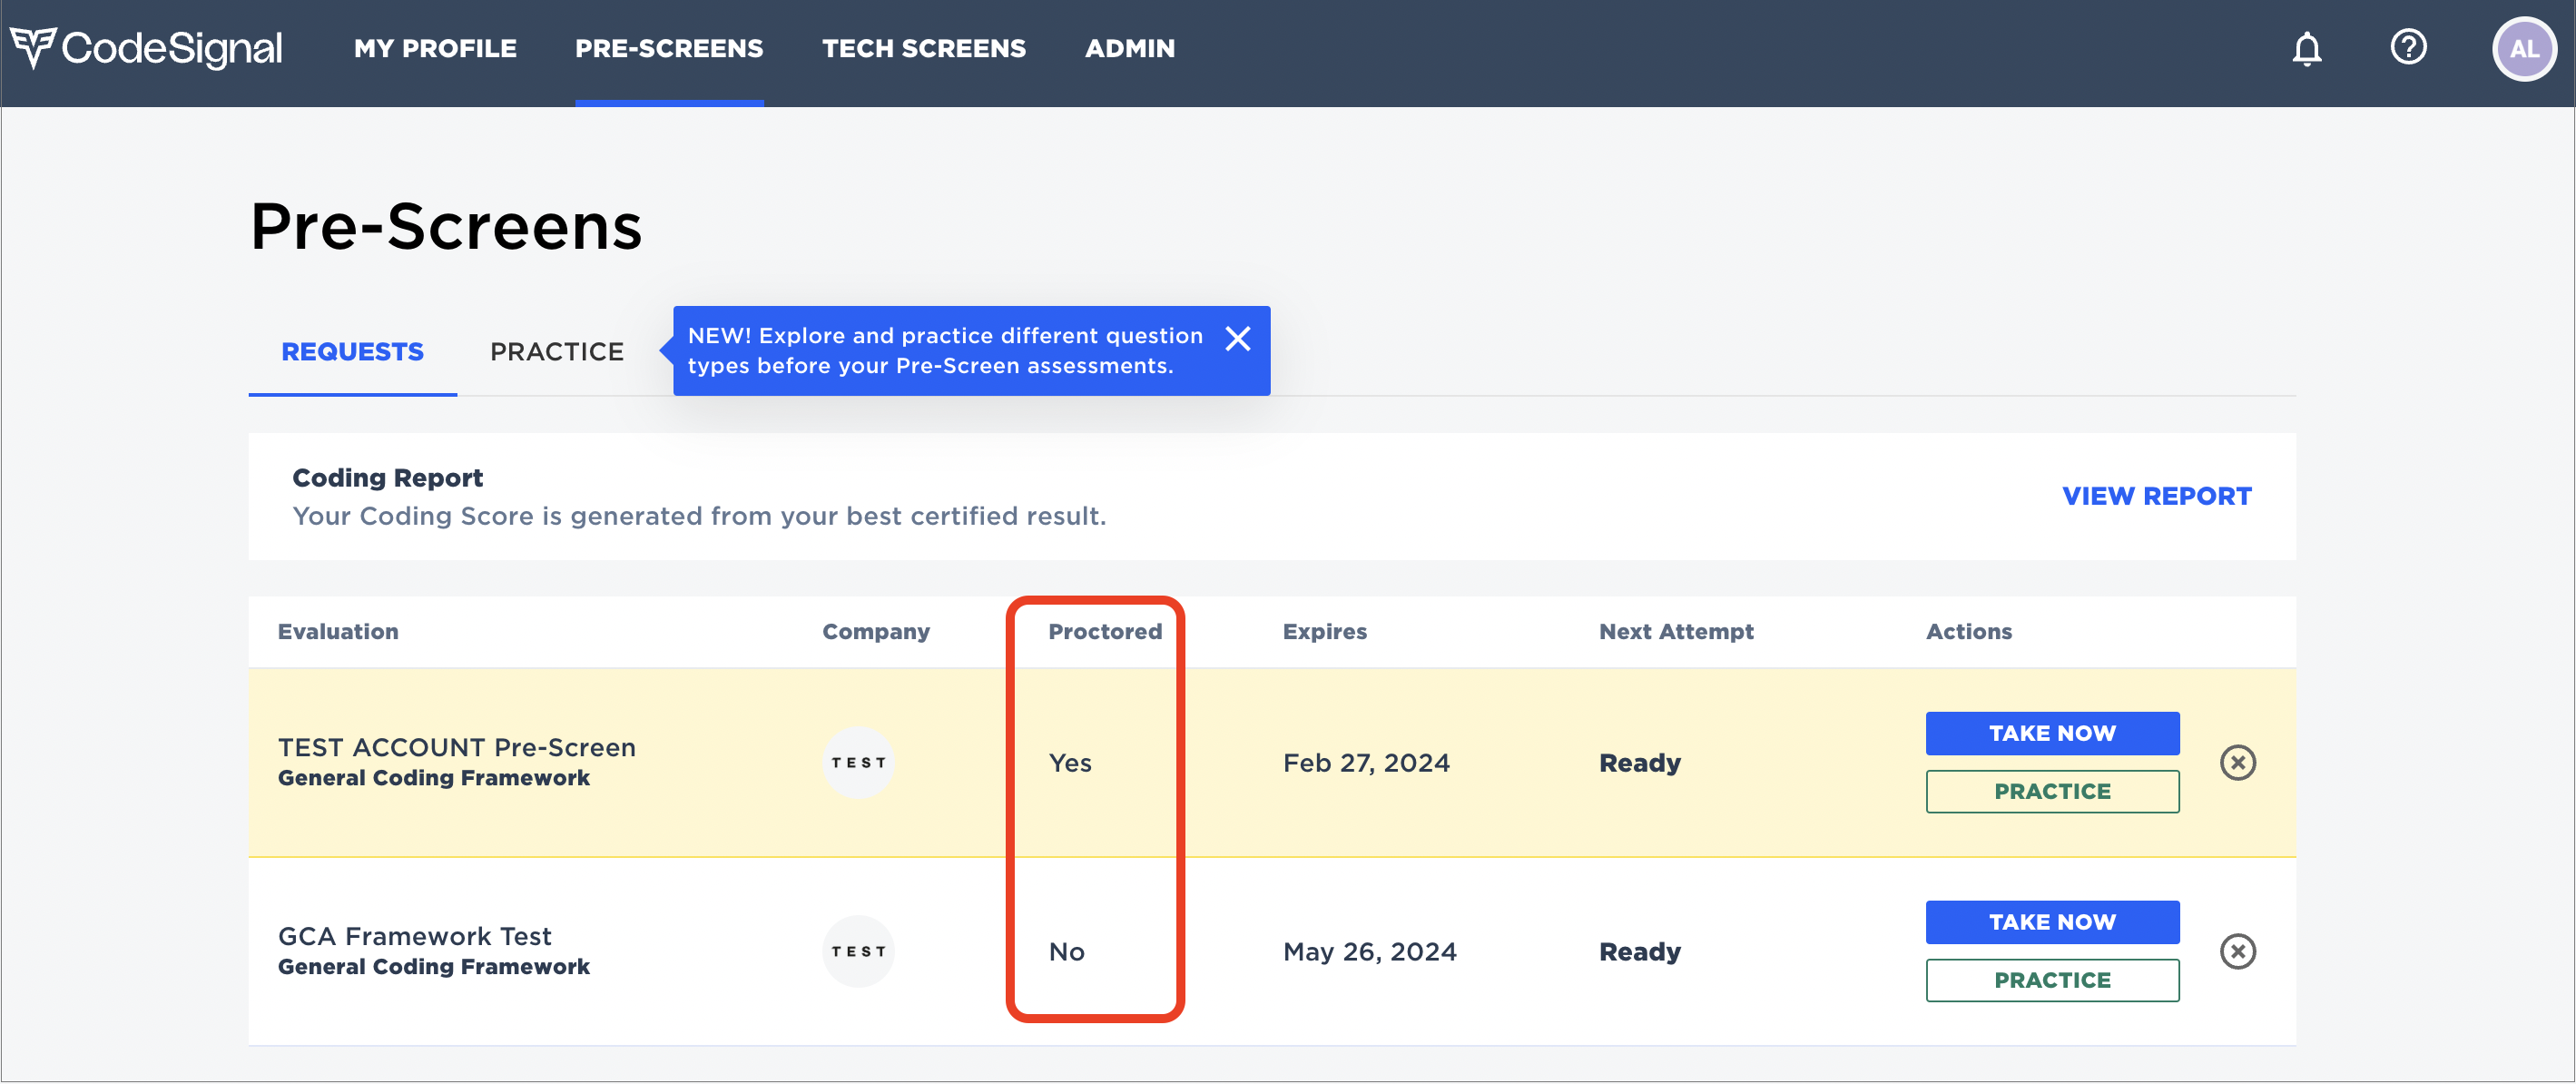
Task: Open the notifications bell
Action: [2306, 49]
